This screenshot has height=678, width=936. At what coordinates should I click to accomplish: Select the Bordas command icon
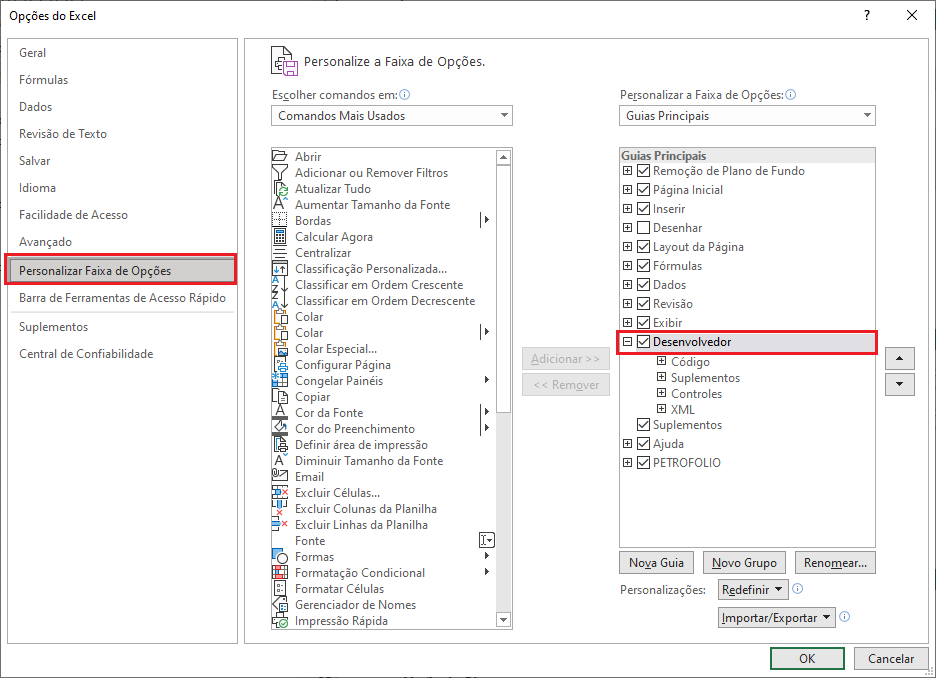281,220
